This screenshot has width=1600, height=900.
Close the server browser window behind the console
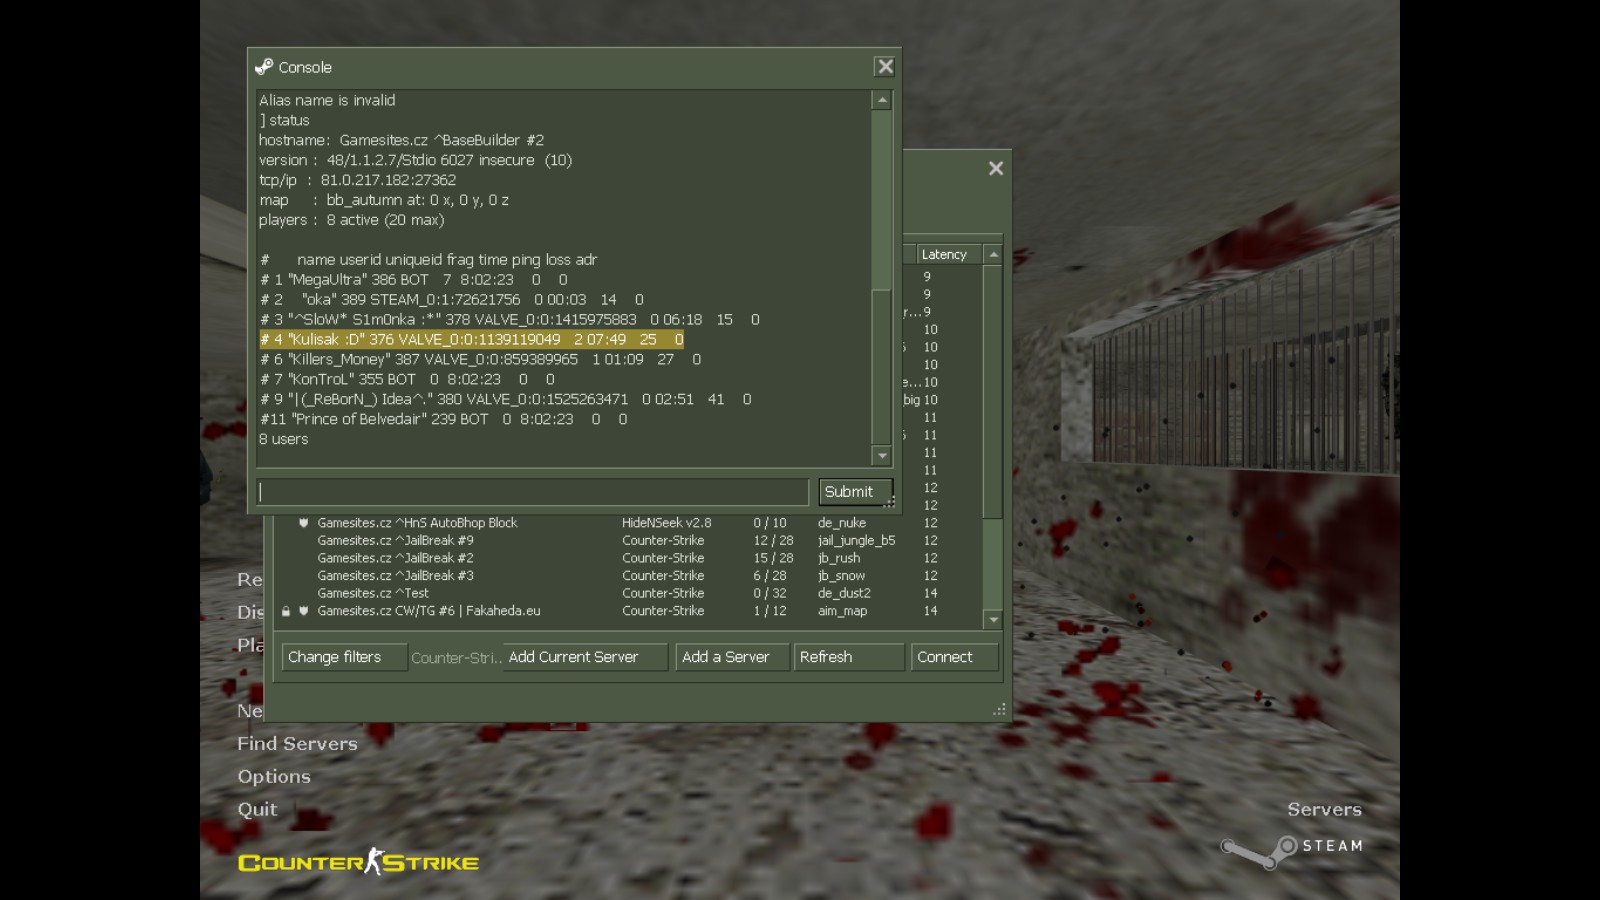tap(996, 168)
